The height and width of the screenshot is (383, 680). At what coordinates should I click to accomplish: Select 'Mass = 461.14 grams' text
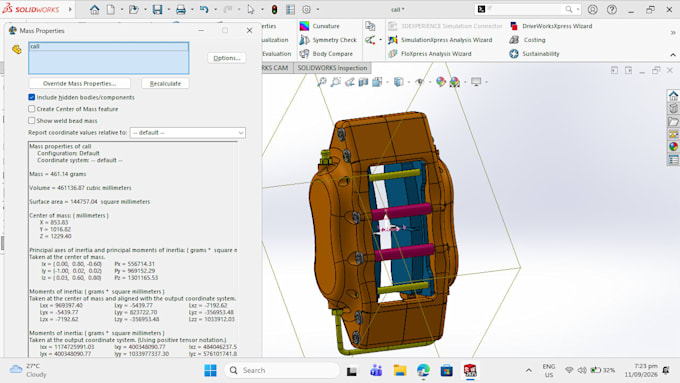click(58, 174)
